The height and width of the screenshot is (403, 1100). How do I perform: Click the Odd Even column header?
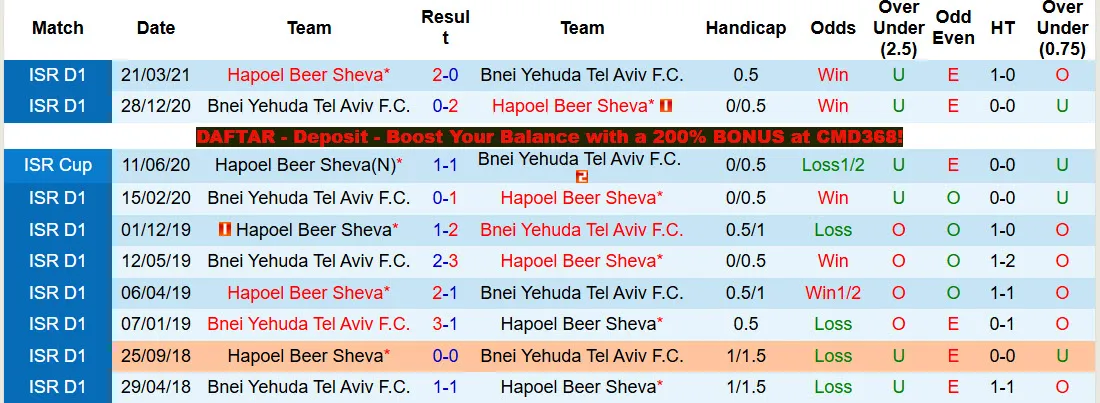coord(953,28)
